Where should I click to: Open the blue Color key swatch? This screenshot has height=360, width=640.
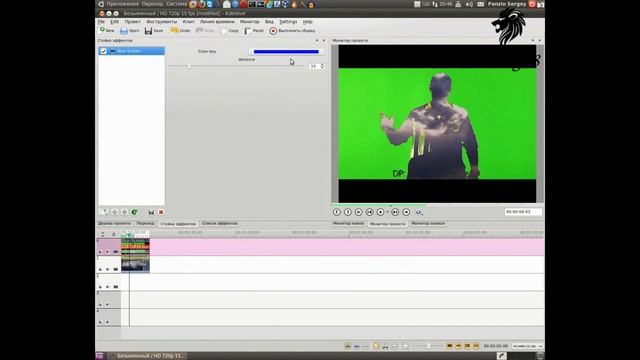(x=286, y=51)
